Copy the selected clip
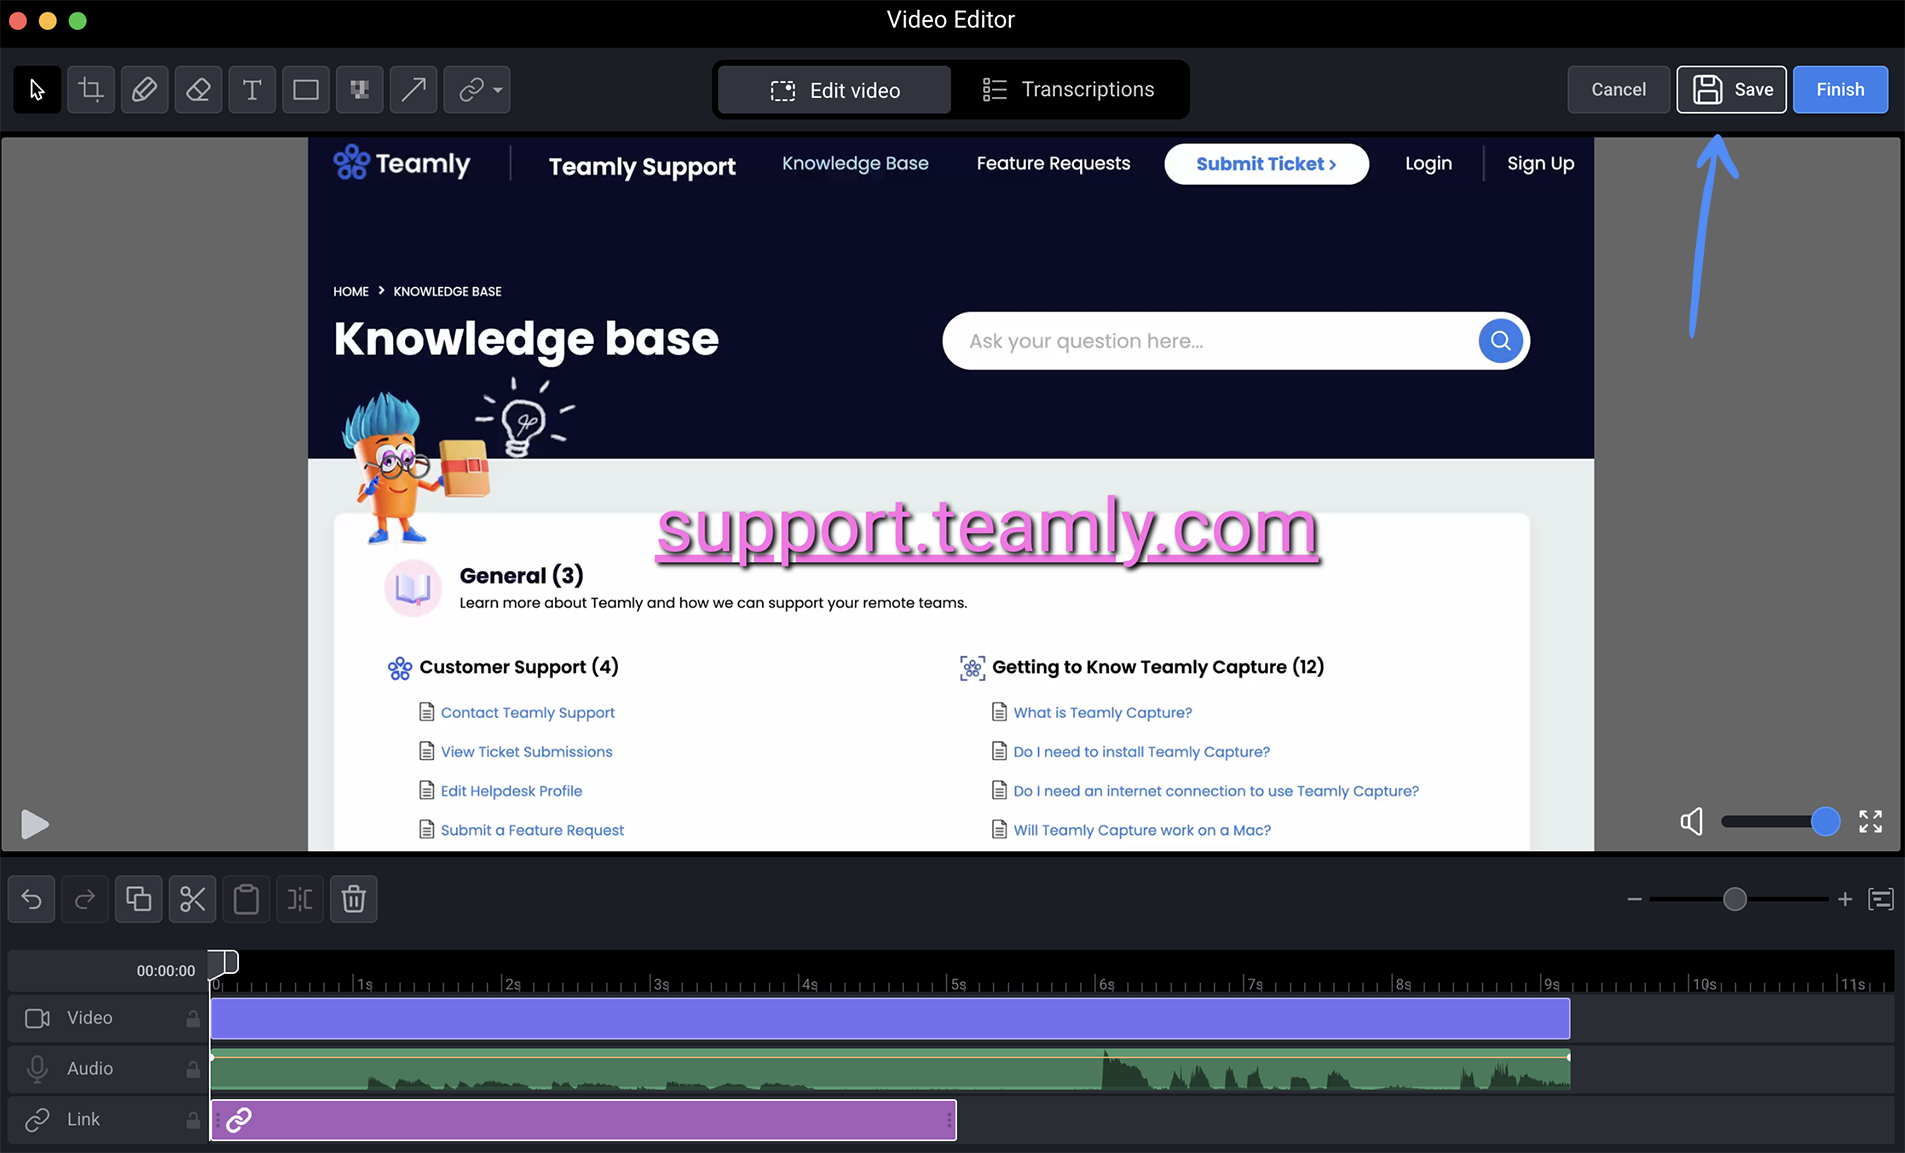Image resolution: width=1905 pixels, height=1153 pixels. (139, 899)
